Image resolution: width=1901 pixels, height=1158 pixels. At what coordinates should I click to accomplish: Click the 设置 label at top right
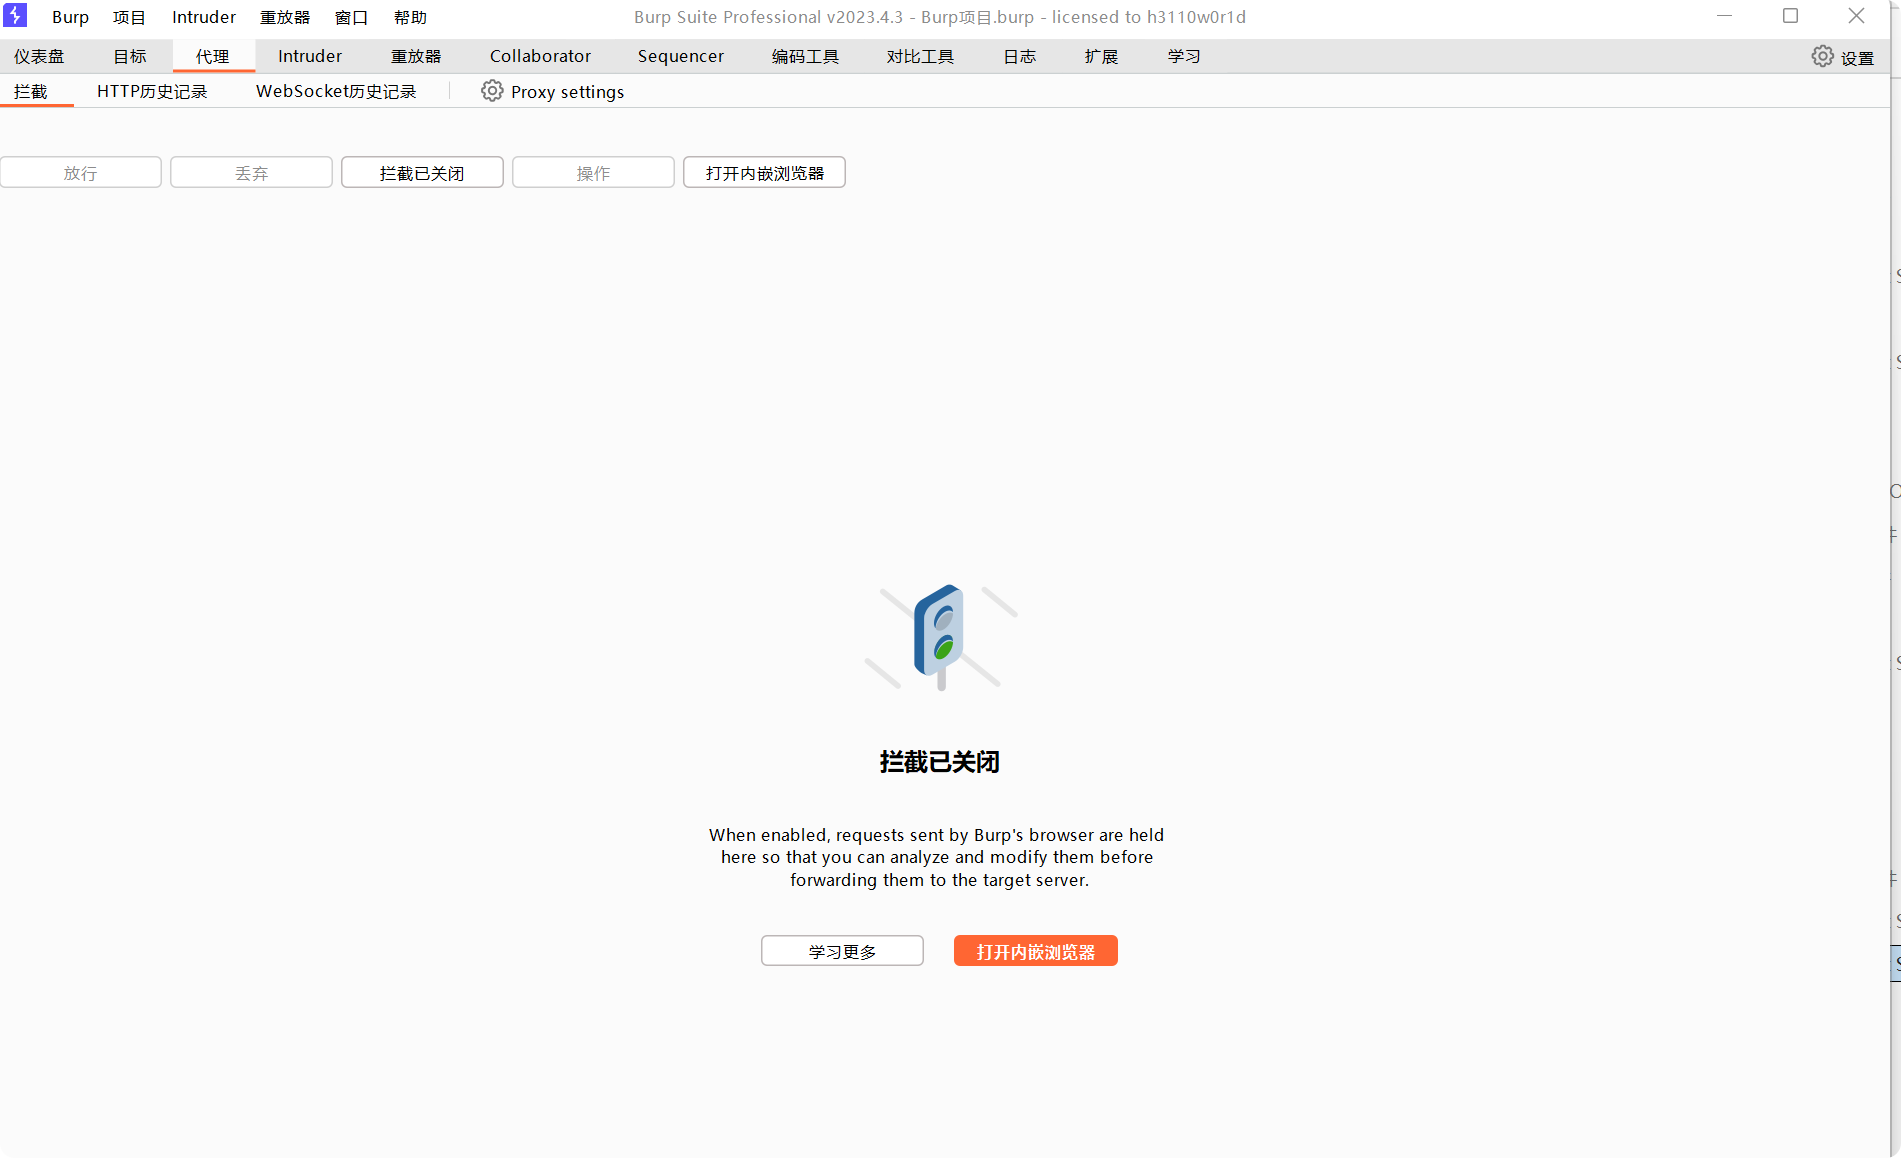tap(1857, 58)
